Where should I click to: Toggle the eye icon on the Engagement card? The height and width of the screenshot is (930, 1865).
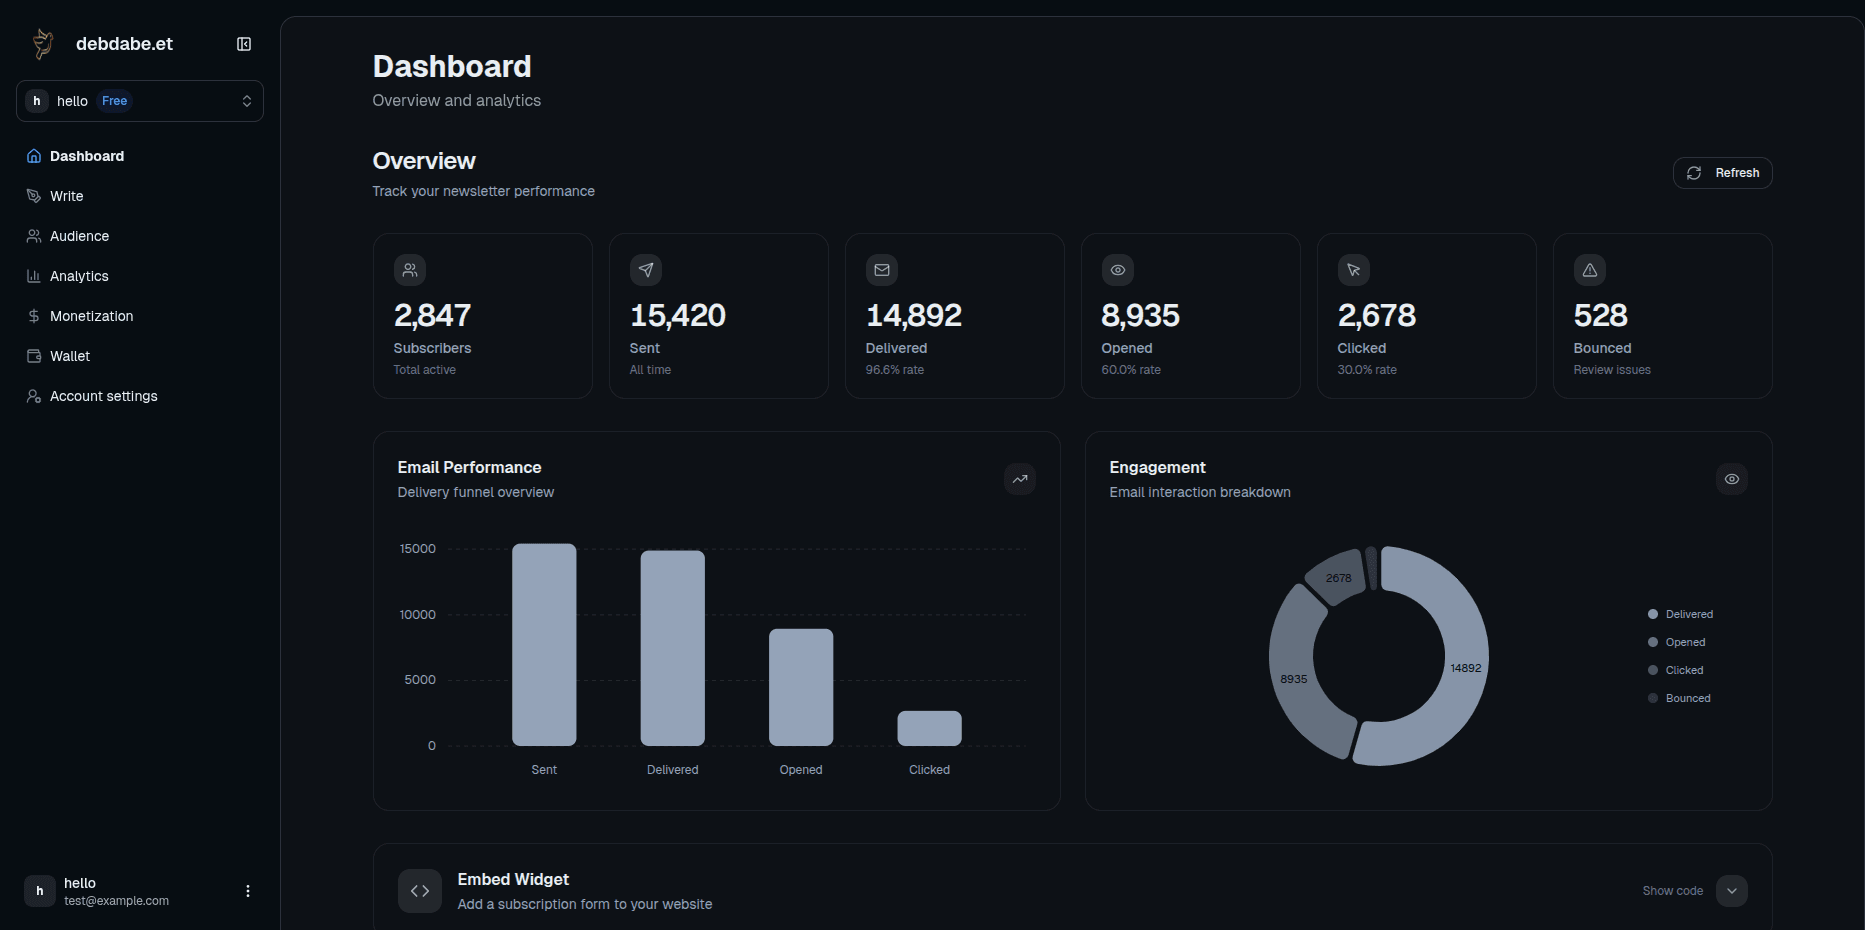click(1732, 479)
